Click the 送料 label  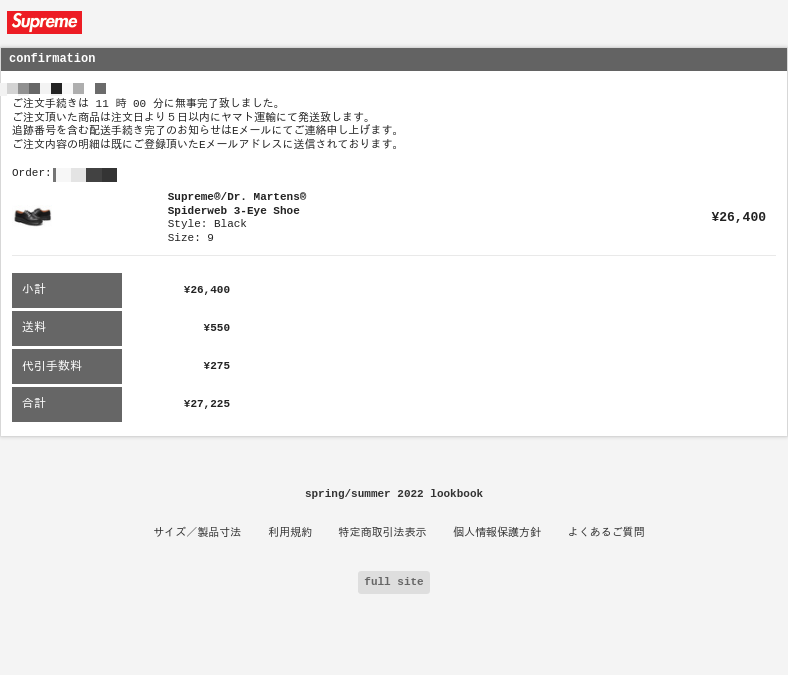(x=67, y=328)
